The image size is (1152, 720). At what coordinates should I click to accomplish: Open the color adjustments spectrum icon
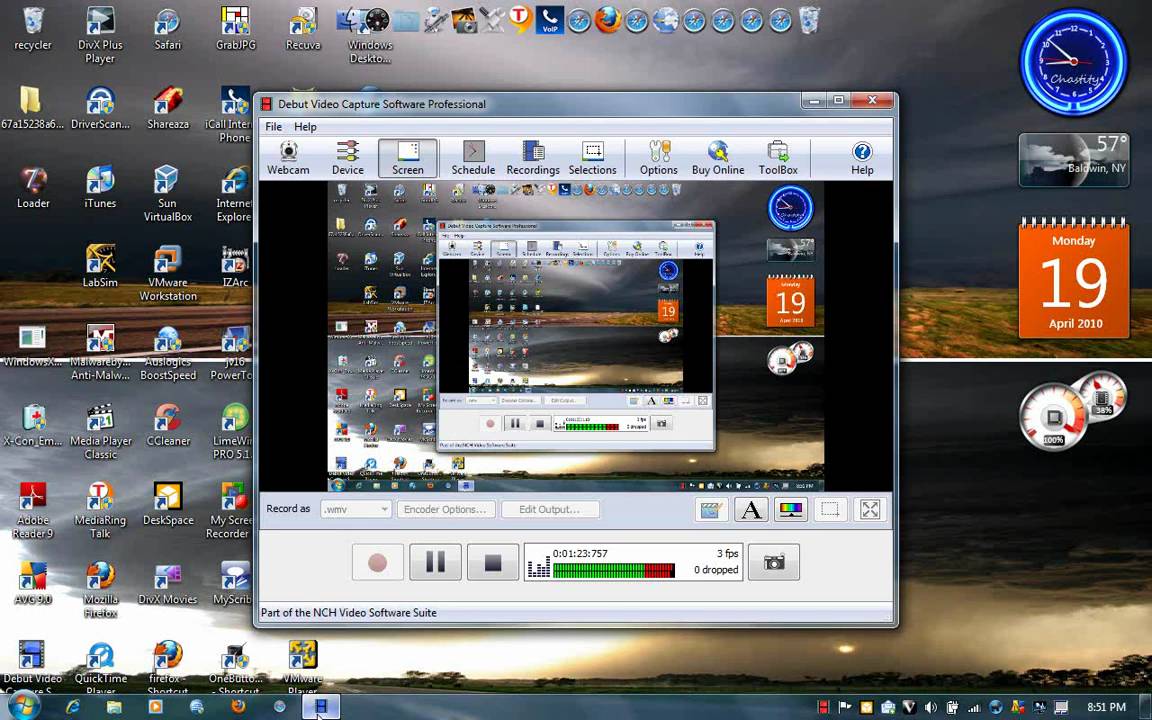click(791, 509)
